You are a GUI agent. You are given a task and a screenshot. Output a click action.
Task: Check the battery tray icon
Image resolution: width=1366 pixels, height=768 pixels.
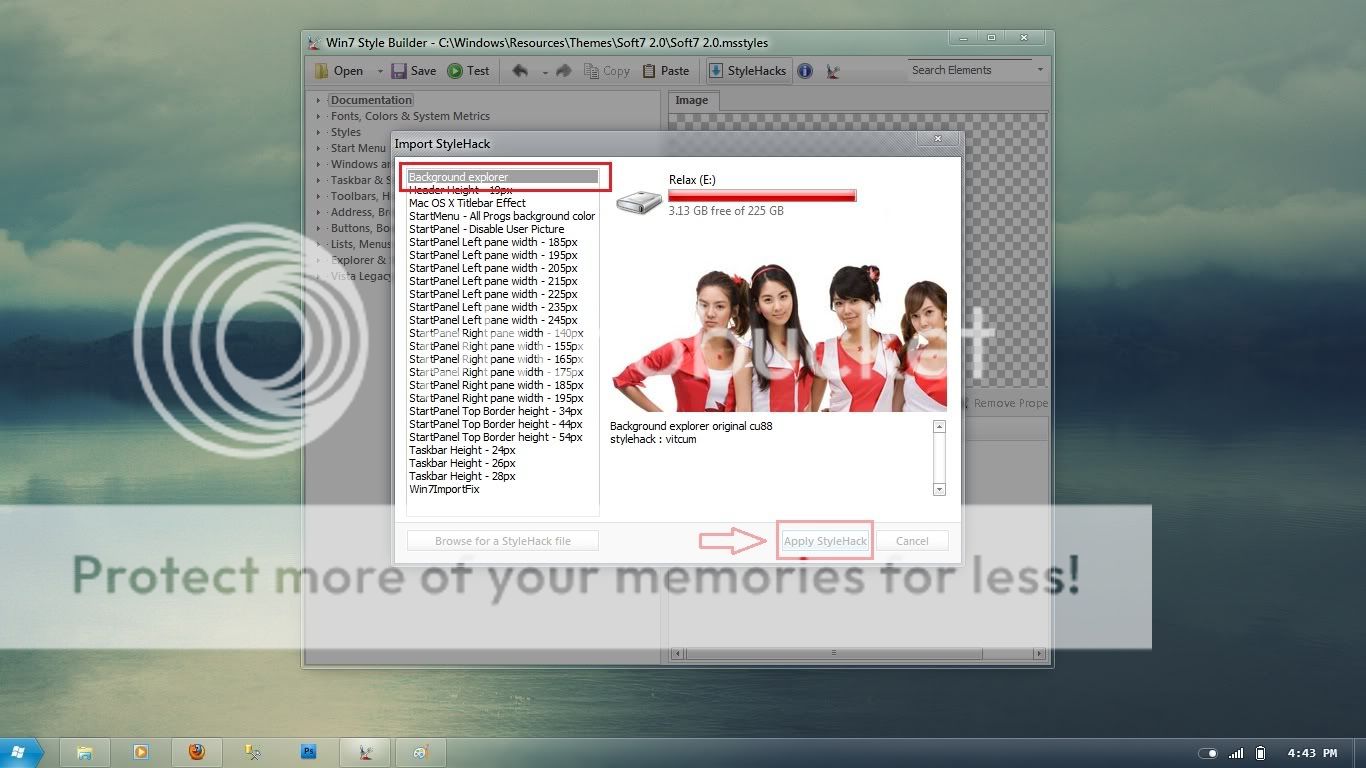(1261, 753)
